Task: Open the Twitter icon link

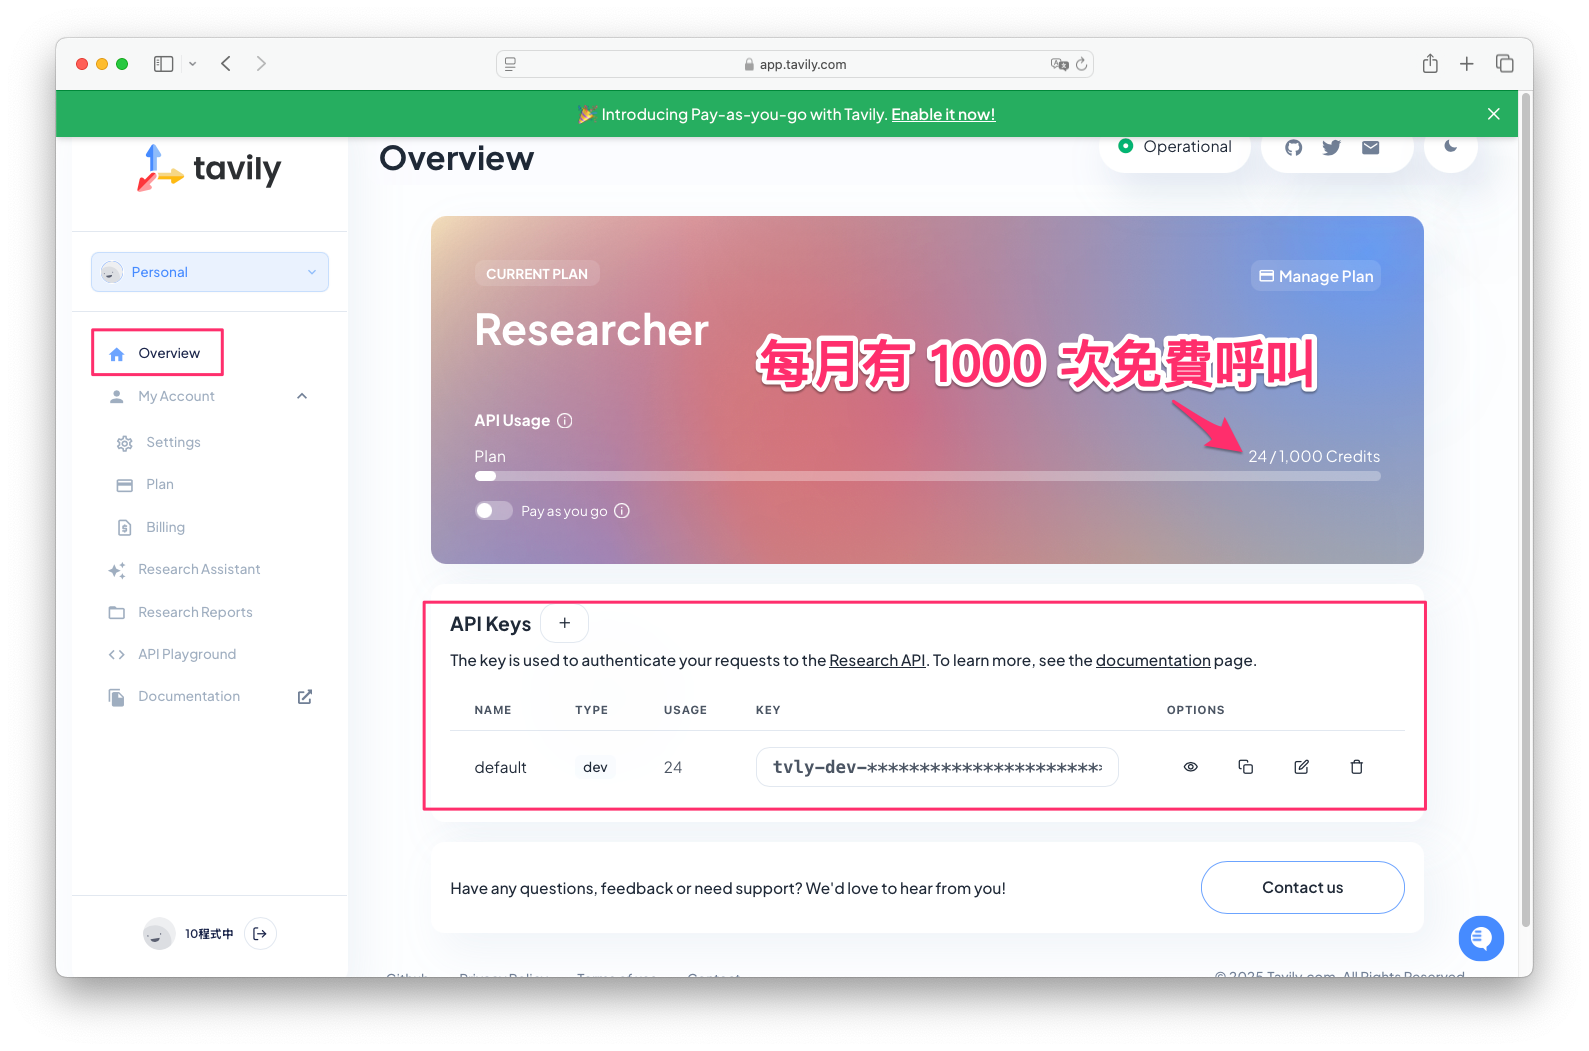Action: [x=1331, y=148]
